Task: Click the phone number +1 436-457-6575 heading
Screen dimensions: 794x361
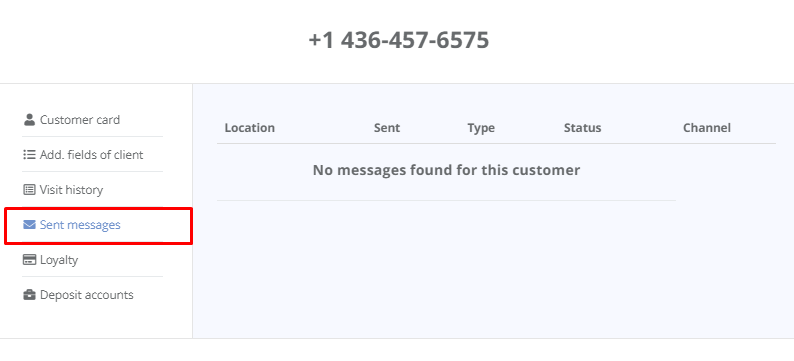Action: pyautogui.click(x=399, y=40)
